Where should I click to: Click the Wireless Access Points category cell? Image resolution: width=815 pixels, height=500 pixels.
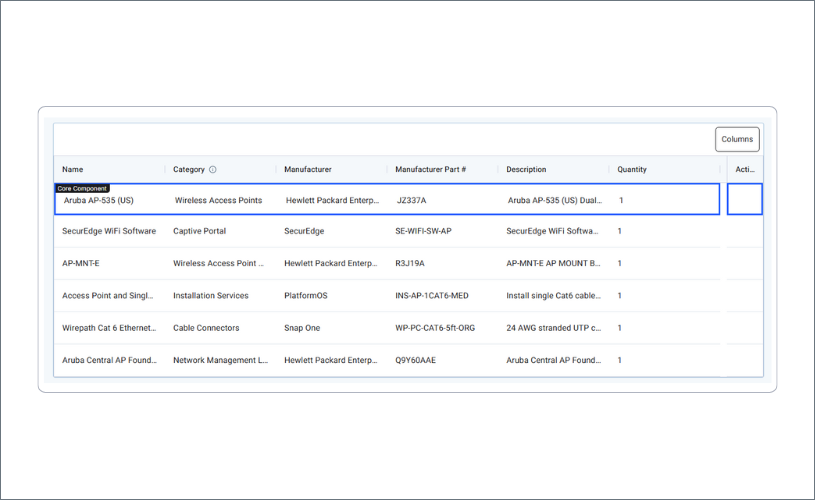pos(218,200)
